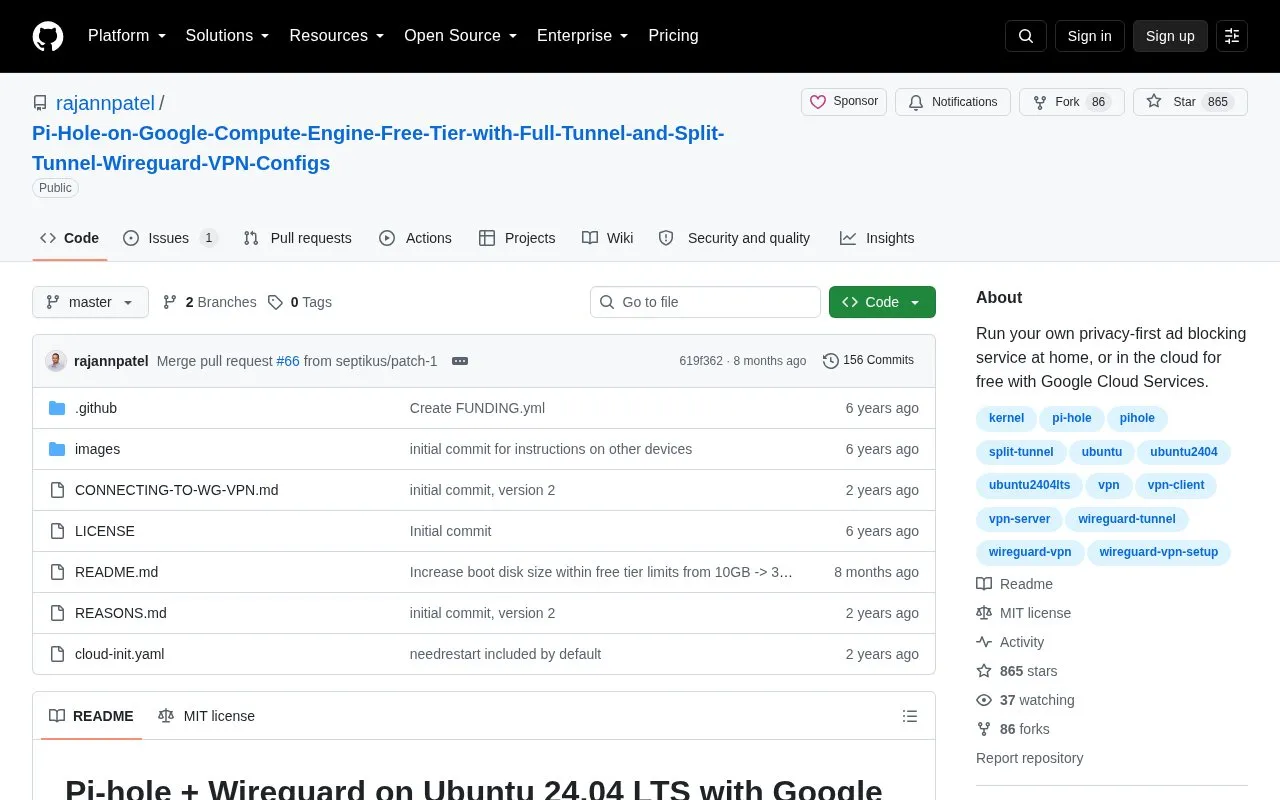Switch to the Wiki tab
The height and width of the screenshot is (800, 1280).
tap(608, 238)
